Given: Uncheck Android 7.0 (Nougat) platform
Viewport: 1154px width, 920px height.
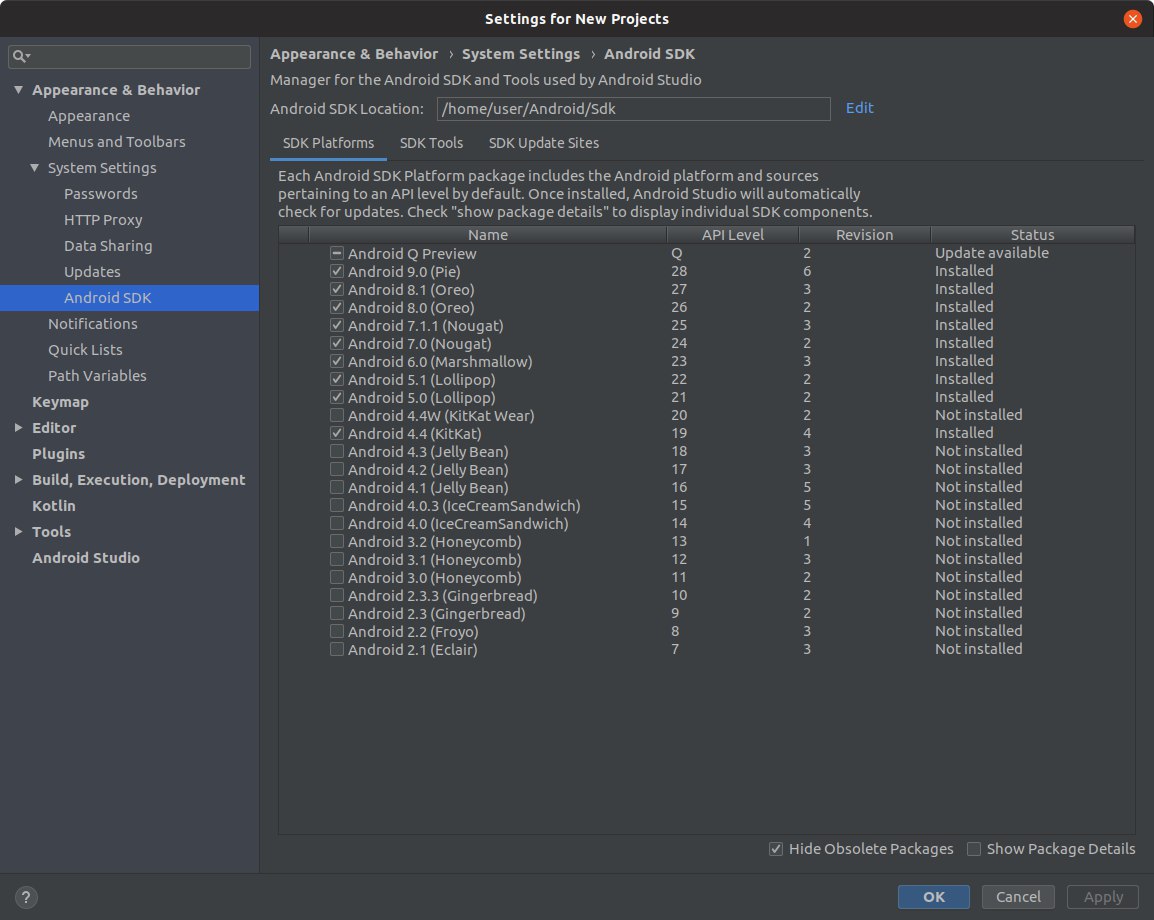Looking at the screenshot, I should (x=336, y=343).
